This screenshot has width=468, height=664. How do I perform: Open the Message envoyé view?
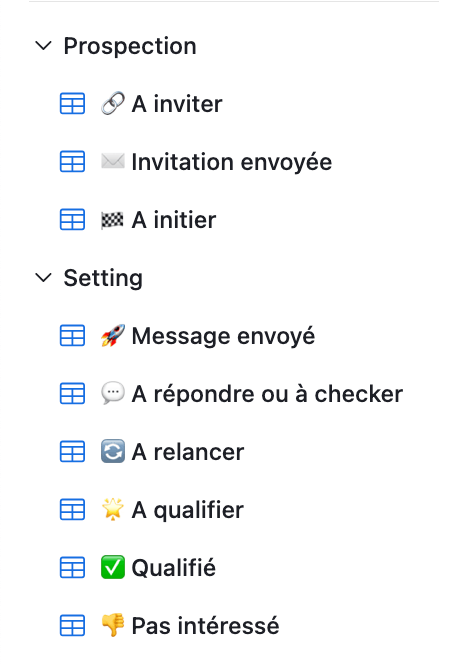tap(223, 336)
